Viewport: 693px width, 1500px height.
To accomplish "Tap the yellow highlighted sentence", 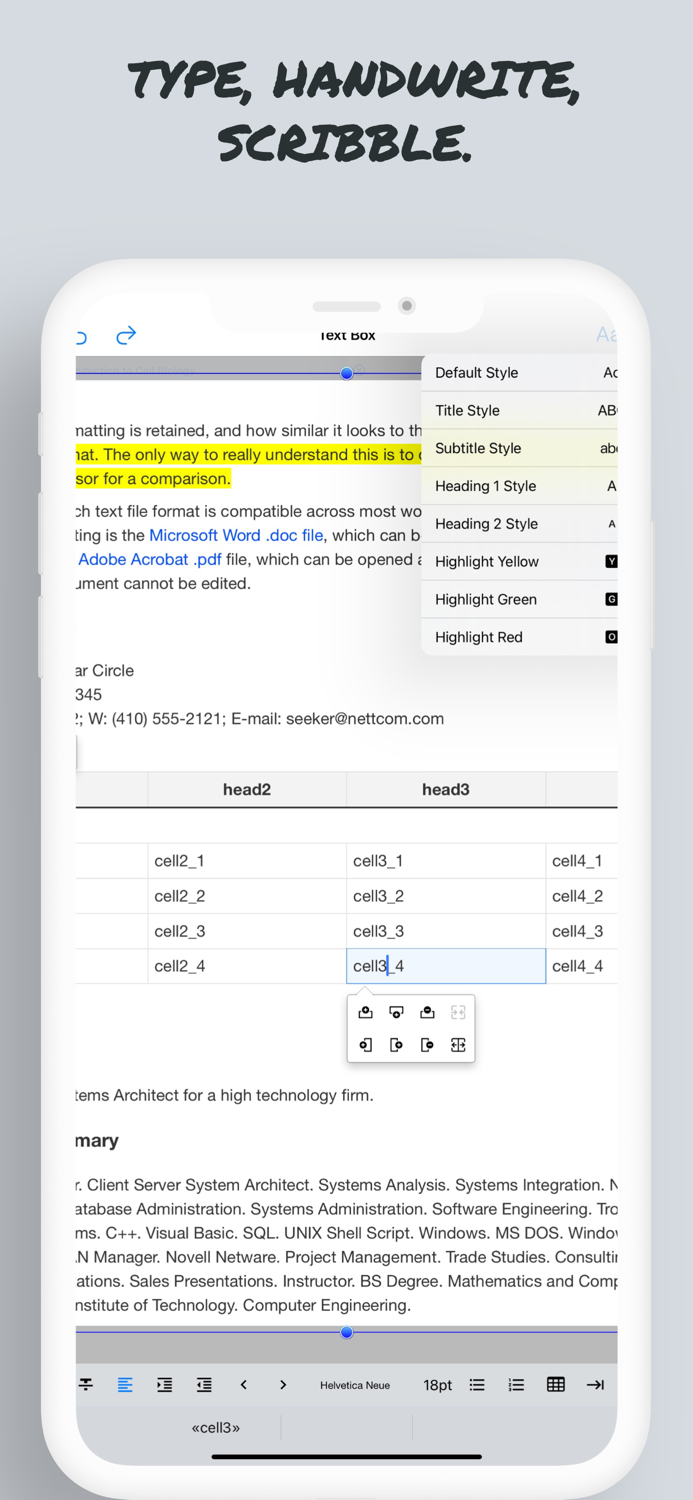I will (x=250, y=466).
